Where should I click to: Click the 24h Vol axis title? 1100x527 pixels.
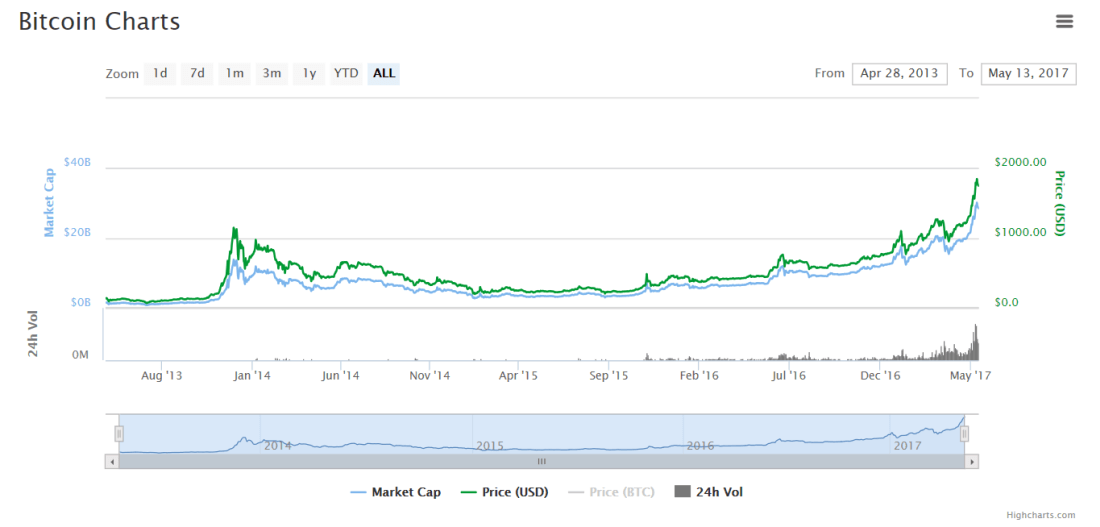click(33, 333)
